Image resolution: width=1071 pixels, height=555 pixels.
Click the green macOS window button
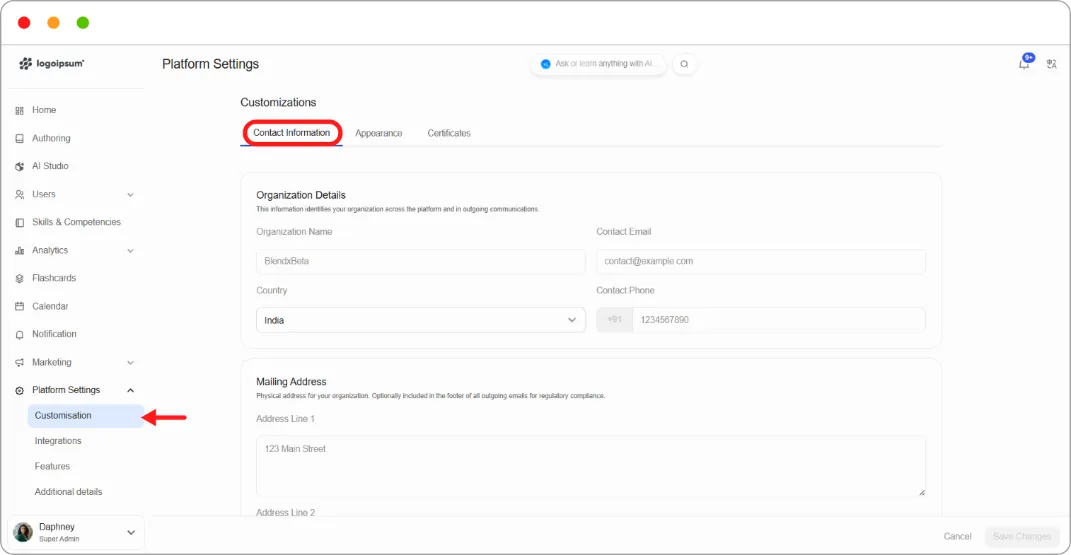tap(83, 23)
